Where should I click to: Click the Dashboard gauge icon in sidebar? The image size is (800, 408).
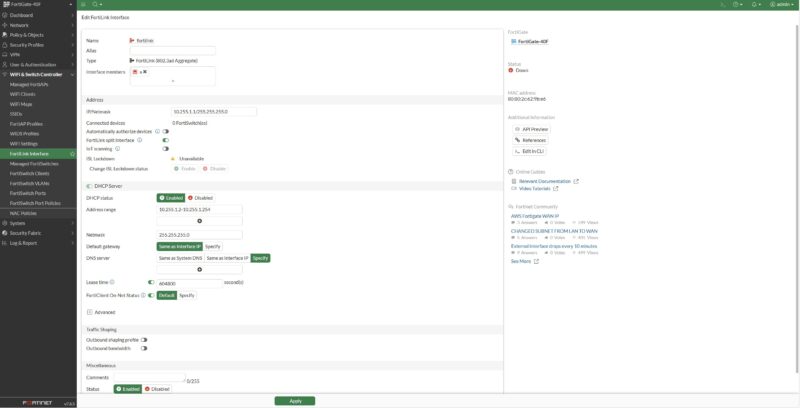click(x=5, y=15)
